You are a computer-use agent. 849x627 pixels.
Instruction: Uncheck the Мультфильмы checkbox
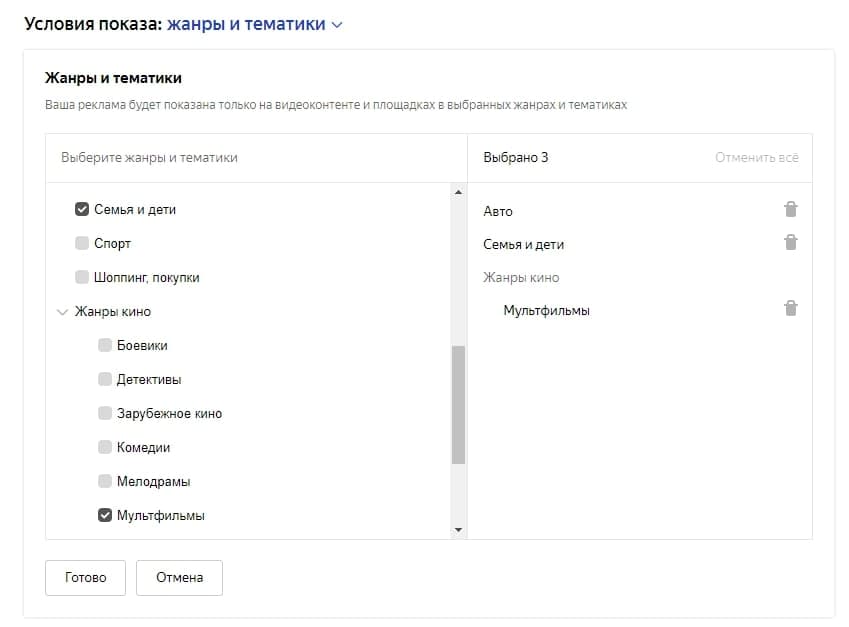point(105,515)
